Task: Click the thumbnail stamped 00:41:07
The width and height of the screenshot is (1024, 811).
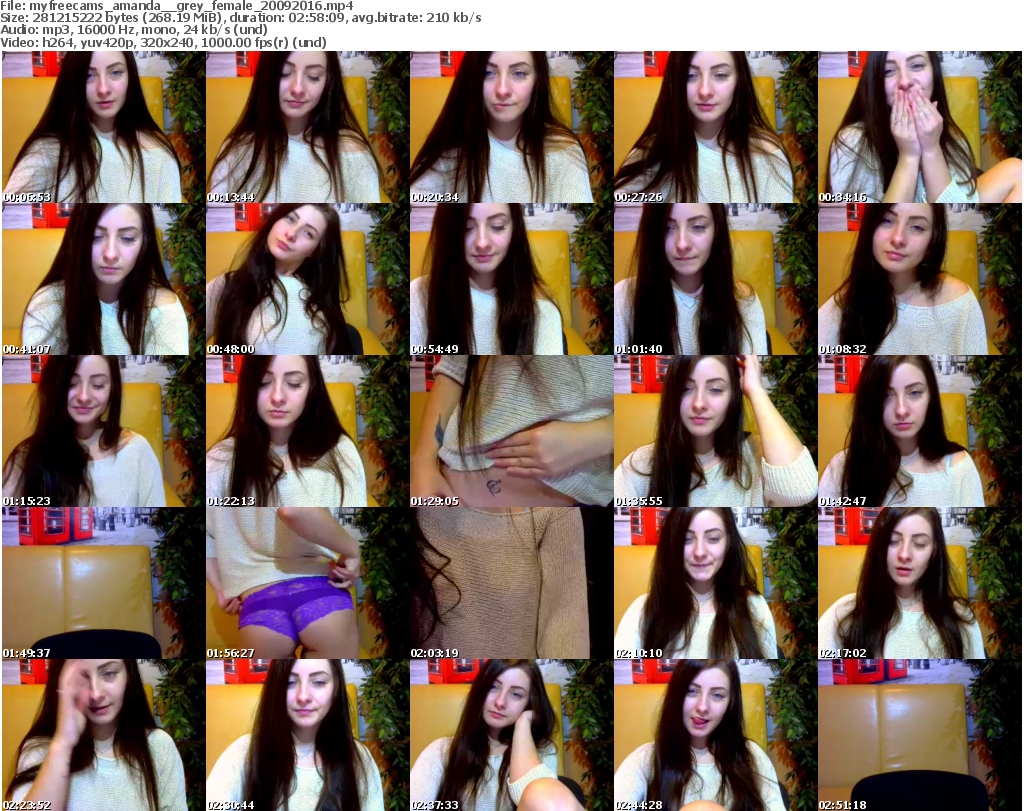Action: [x=103, y=279]
